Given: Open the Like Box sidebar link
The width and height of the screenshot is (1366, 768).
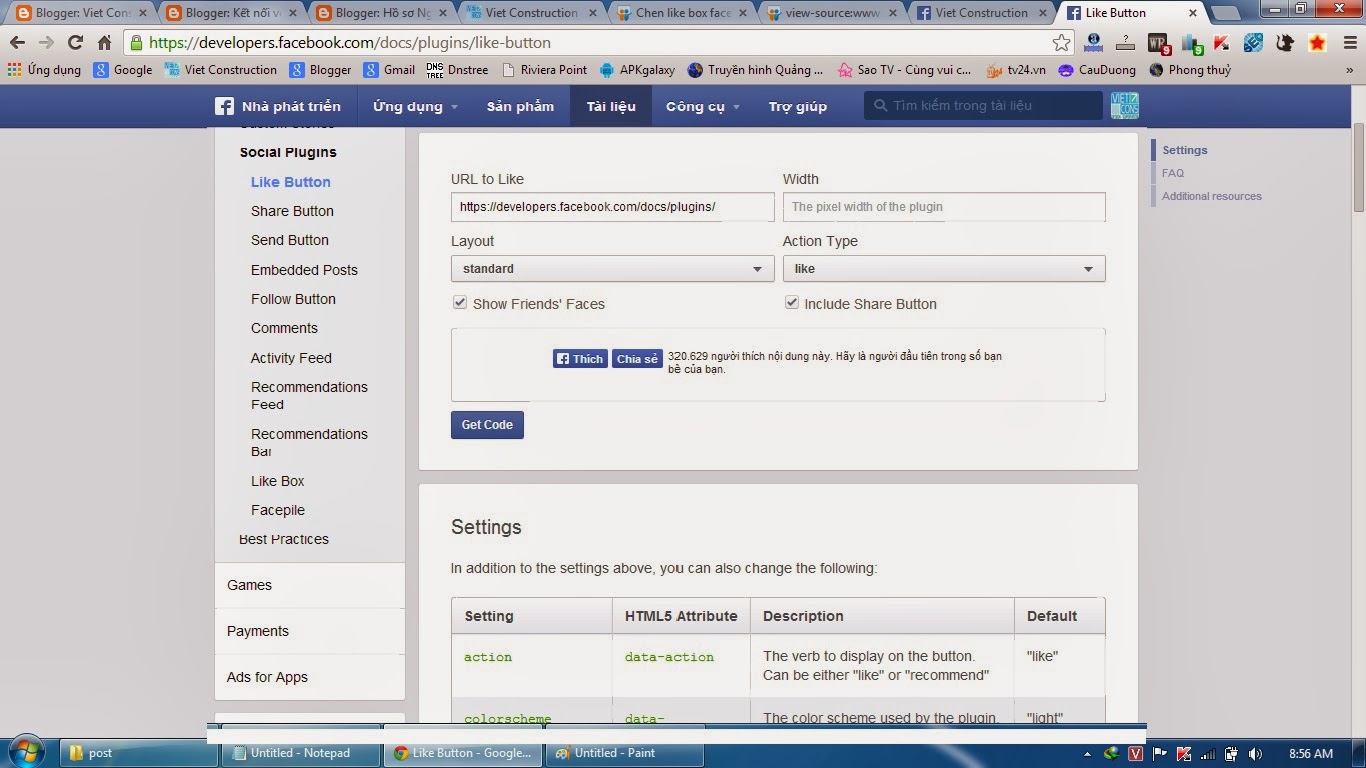Looking at the screenshot, I should 278,481.
